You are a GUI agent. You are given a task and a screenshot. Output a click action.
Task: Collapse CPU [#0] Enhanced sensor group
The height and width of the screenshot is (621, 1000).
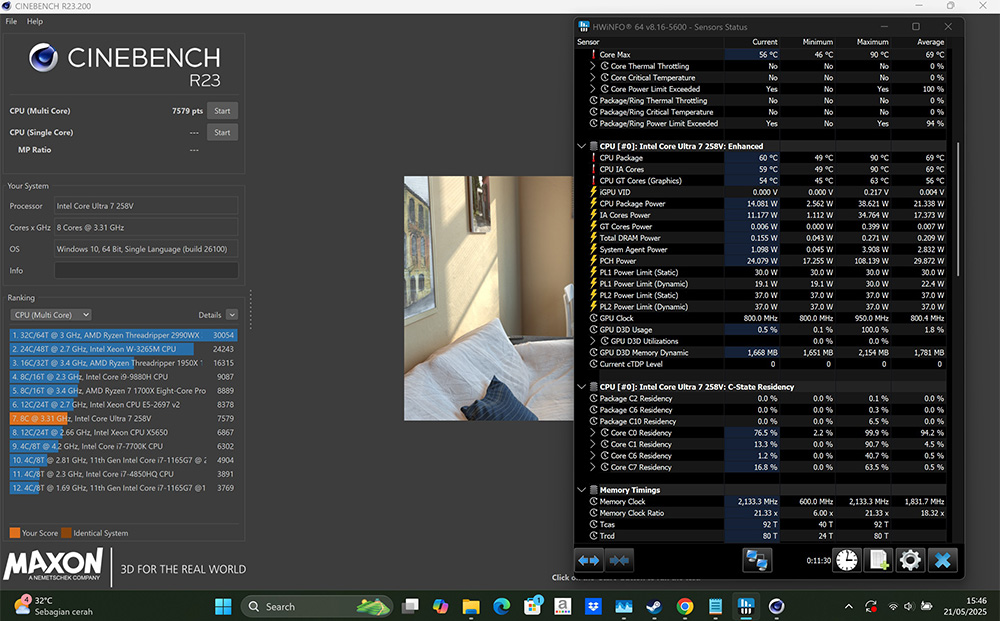(581, 146)
